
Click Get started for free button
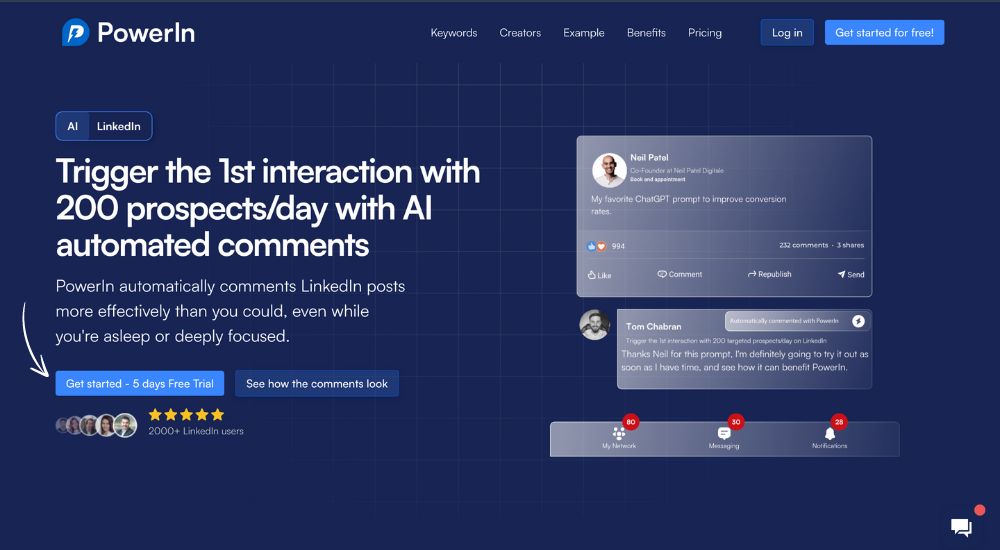click(x=885, y=33)
